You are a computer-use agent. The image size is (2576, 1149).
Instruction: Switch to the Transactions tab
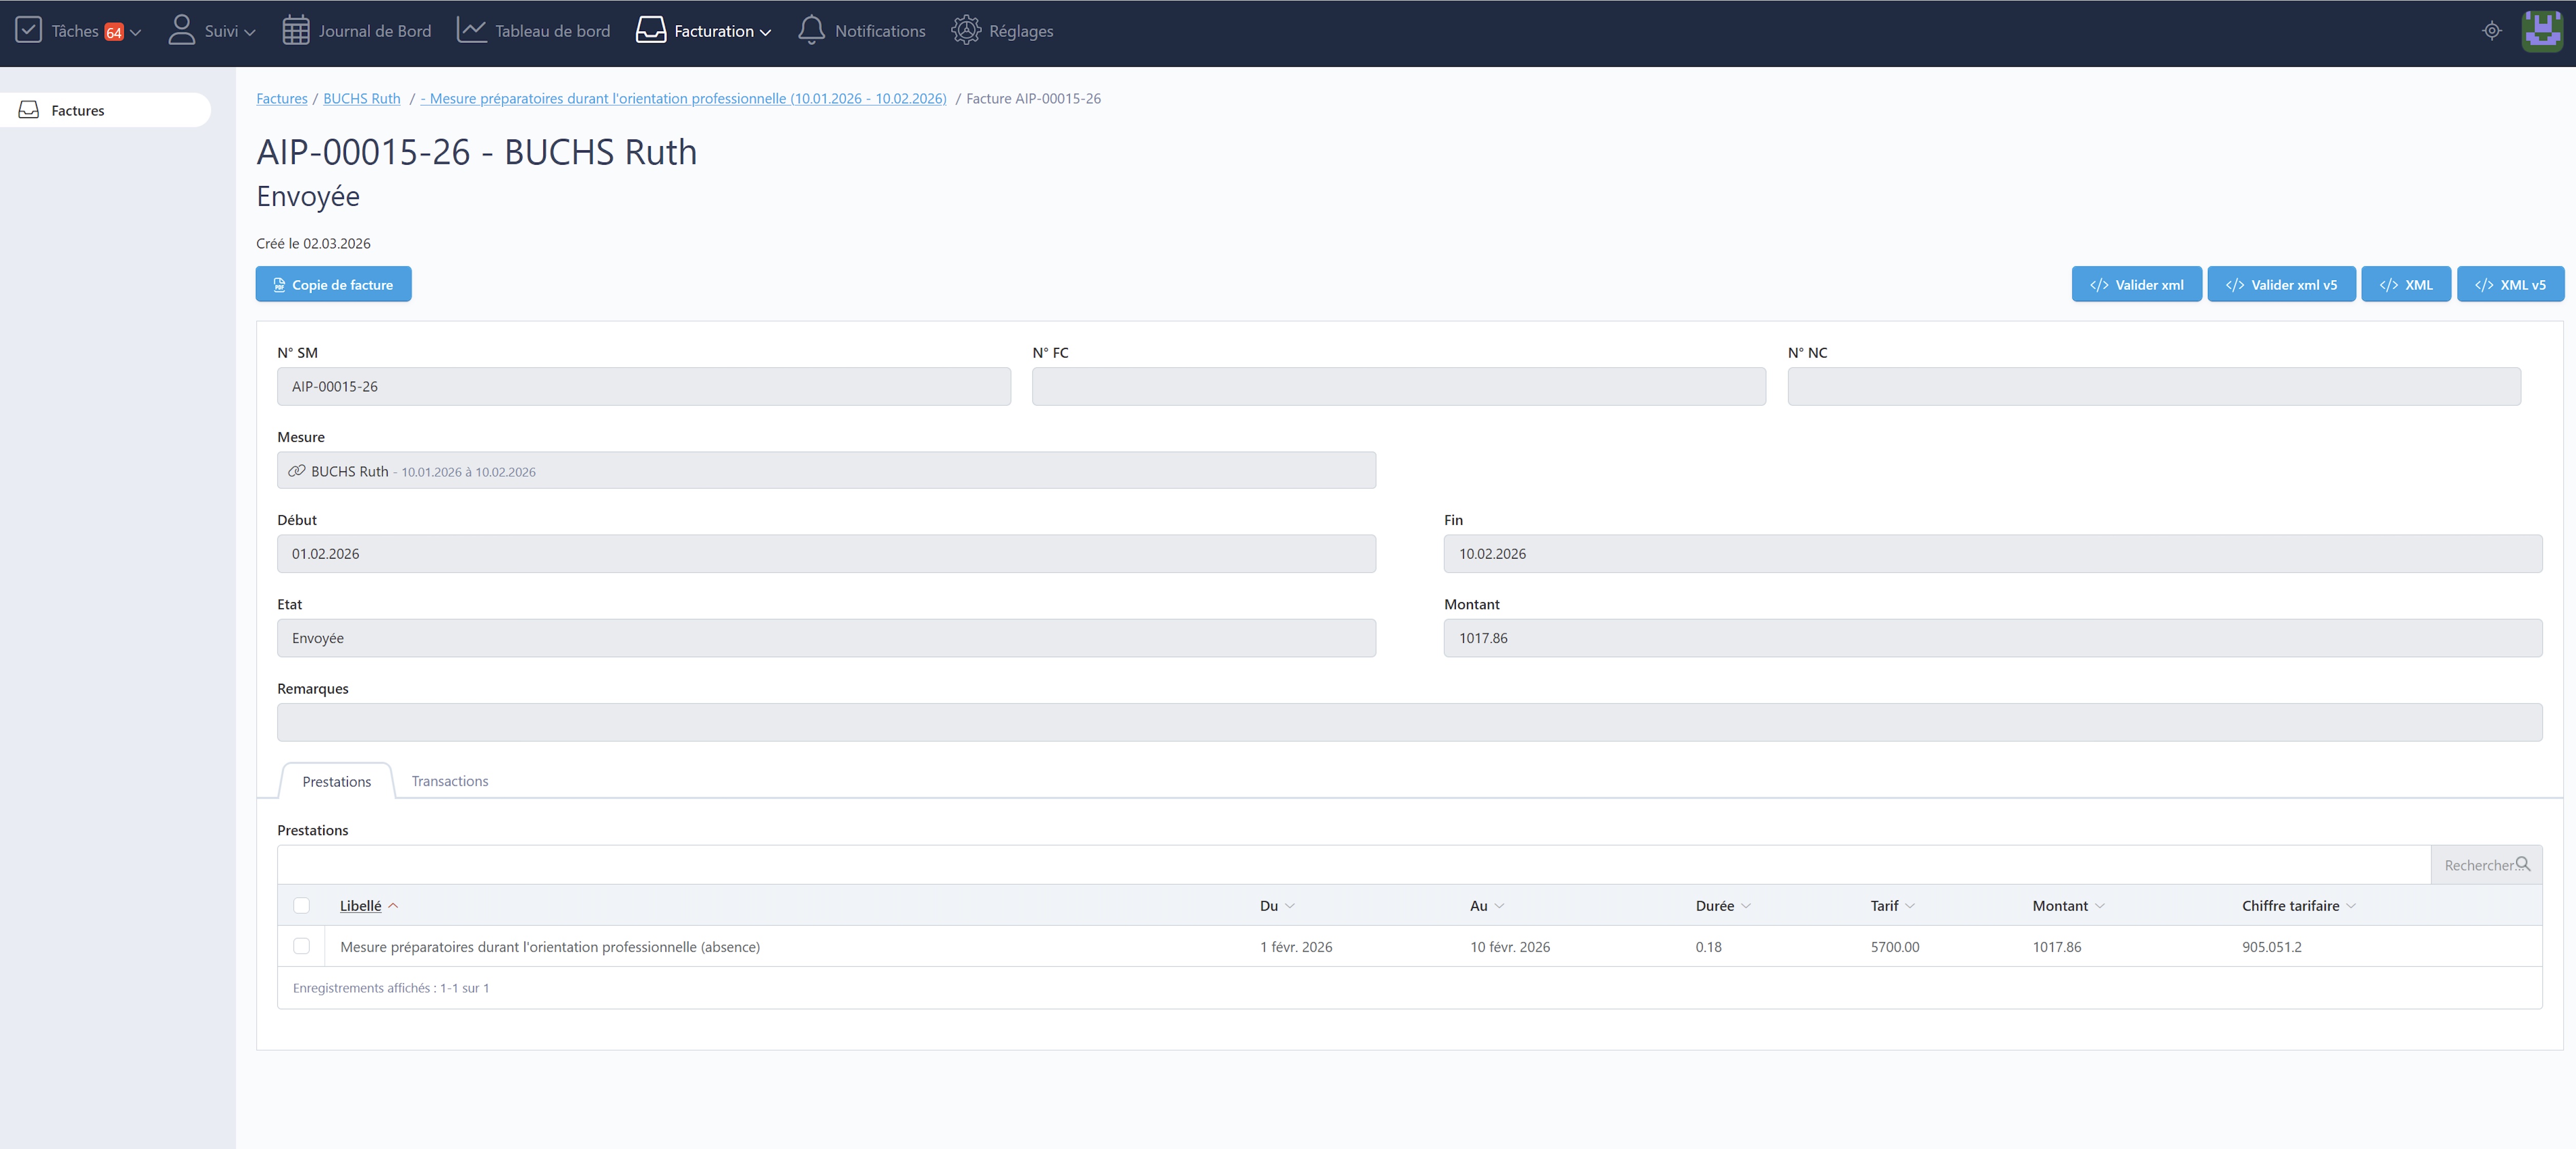[450, 781]
